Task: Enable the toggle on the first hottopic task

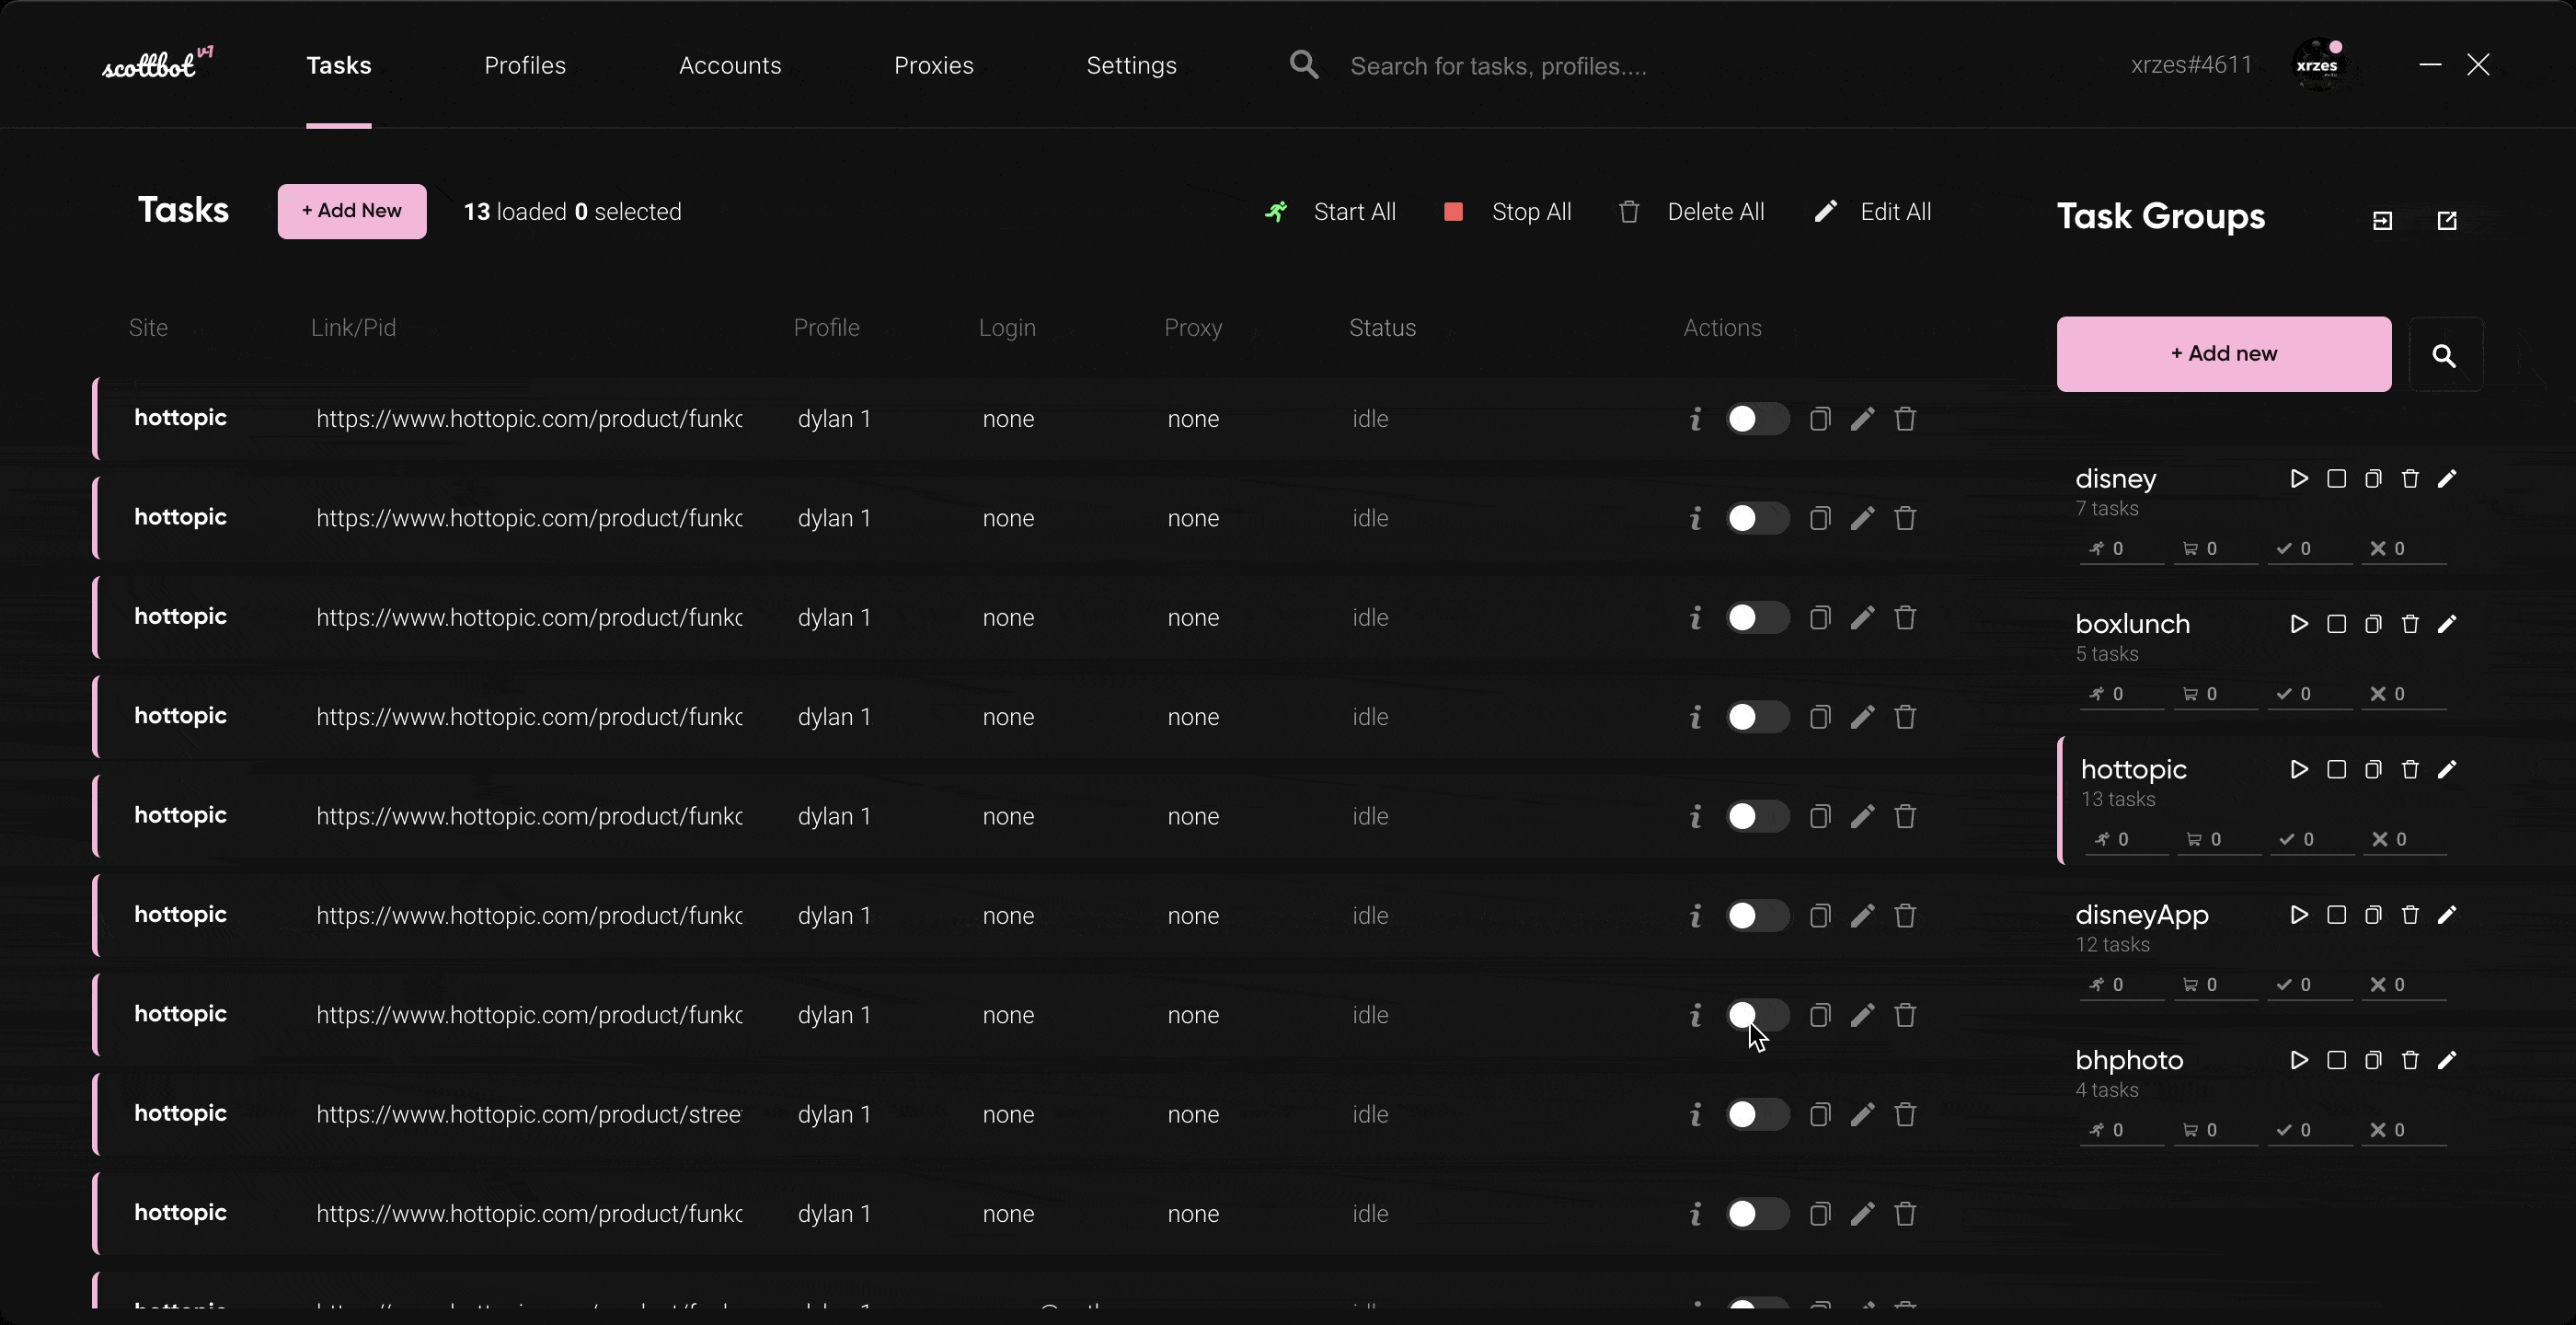Action: [1757, 419]
